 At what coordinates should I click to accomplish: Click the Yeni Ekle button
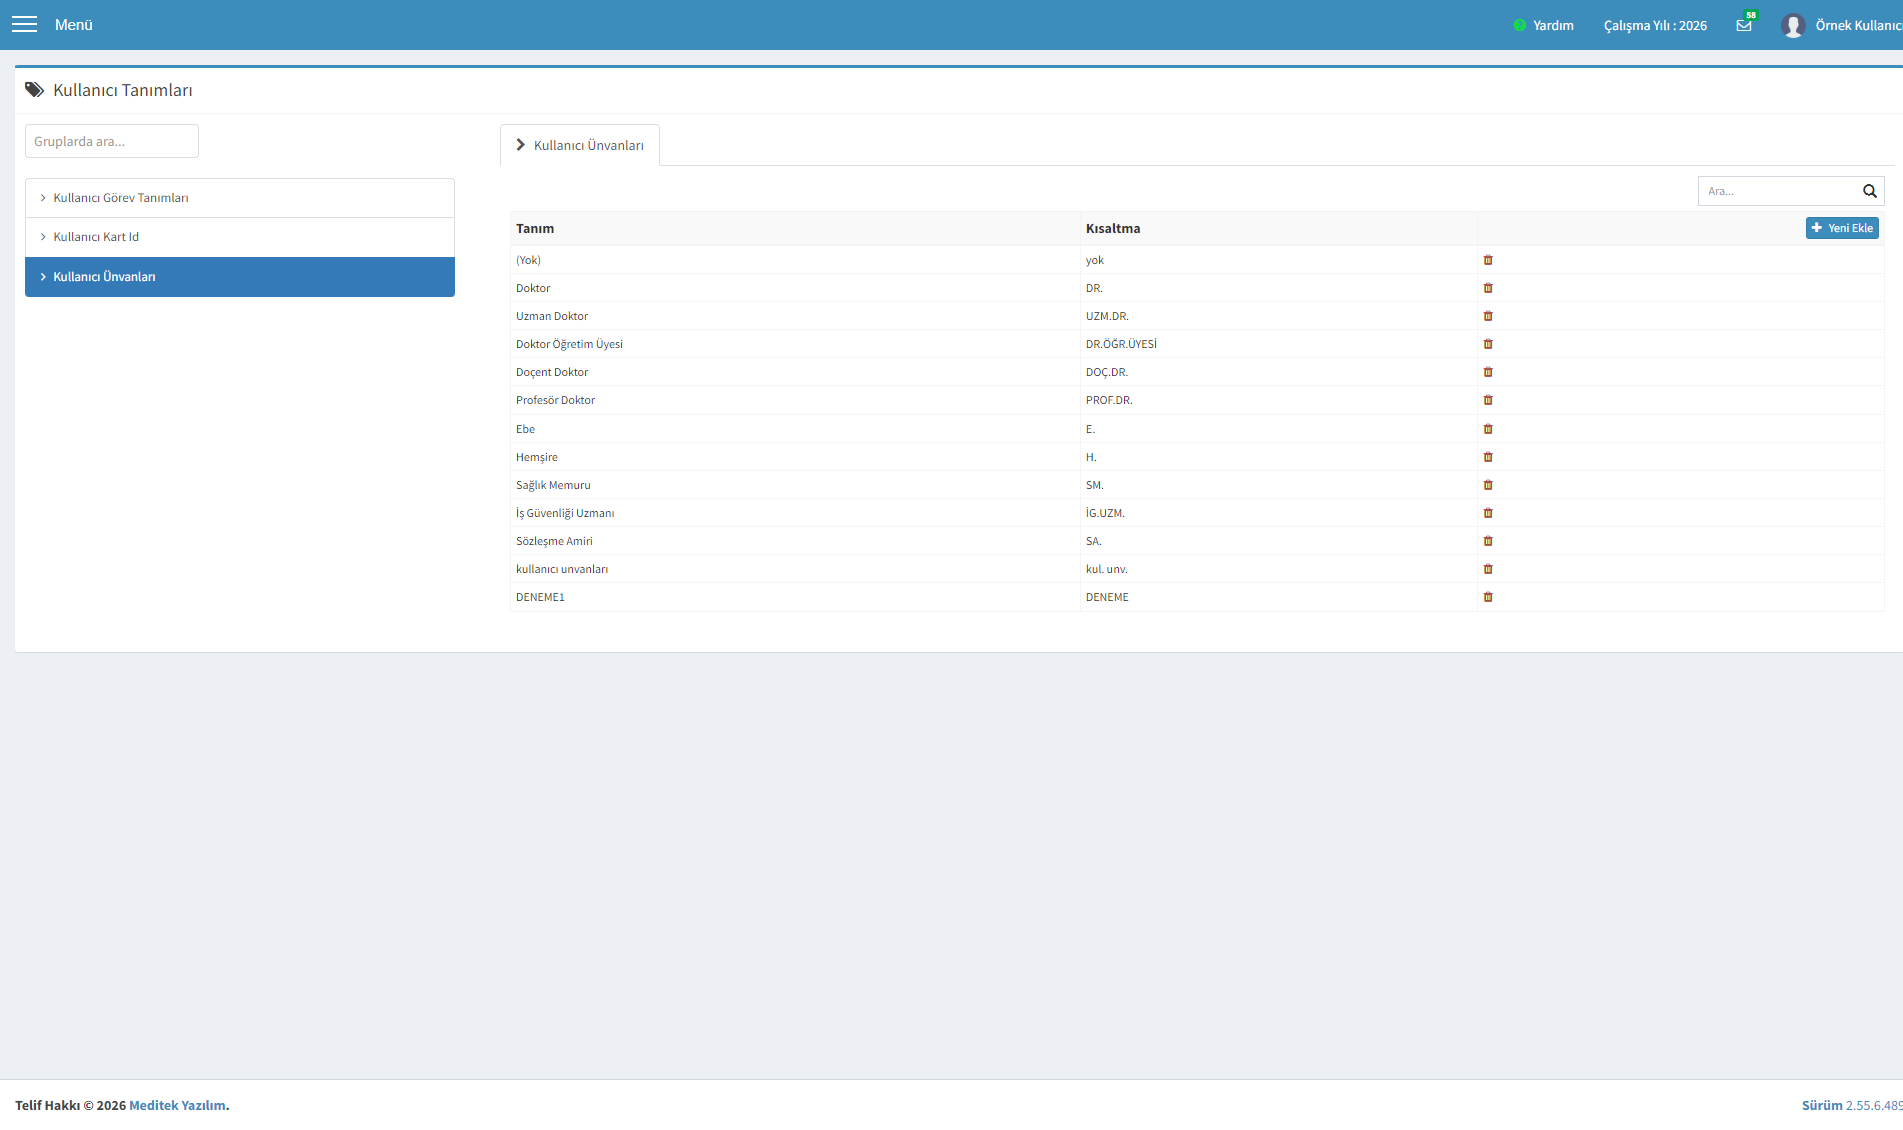tap(1842, 228)
